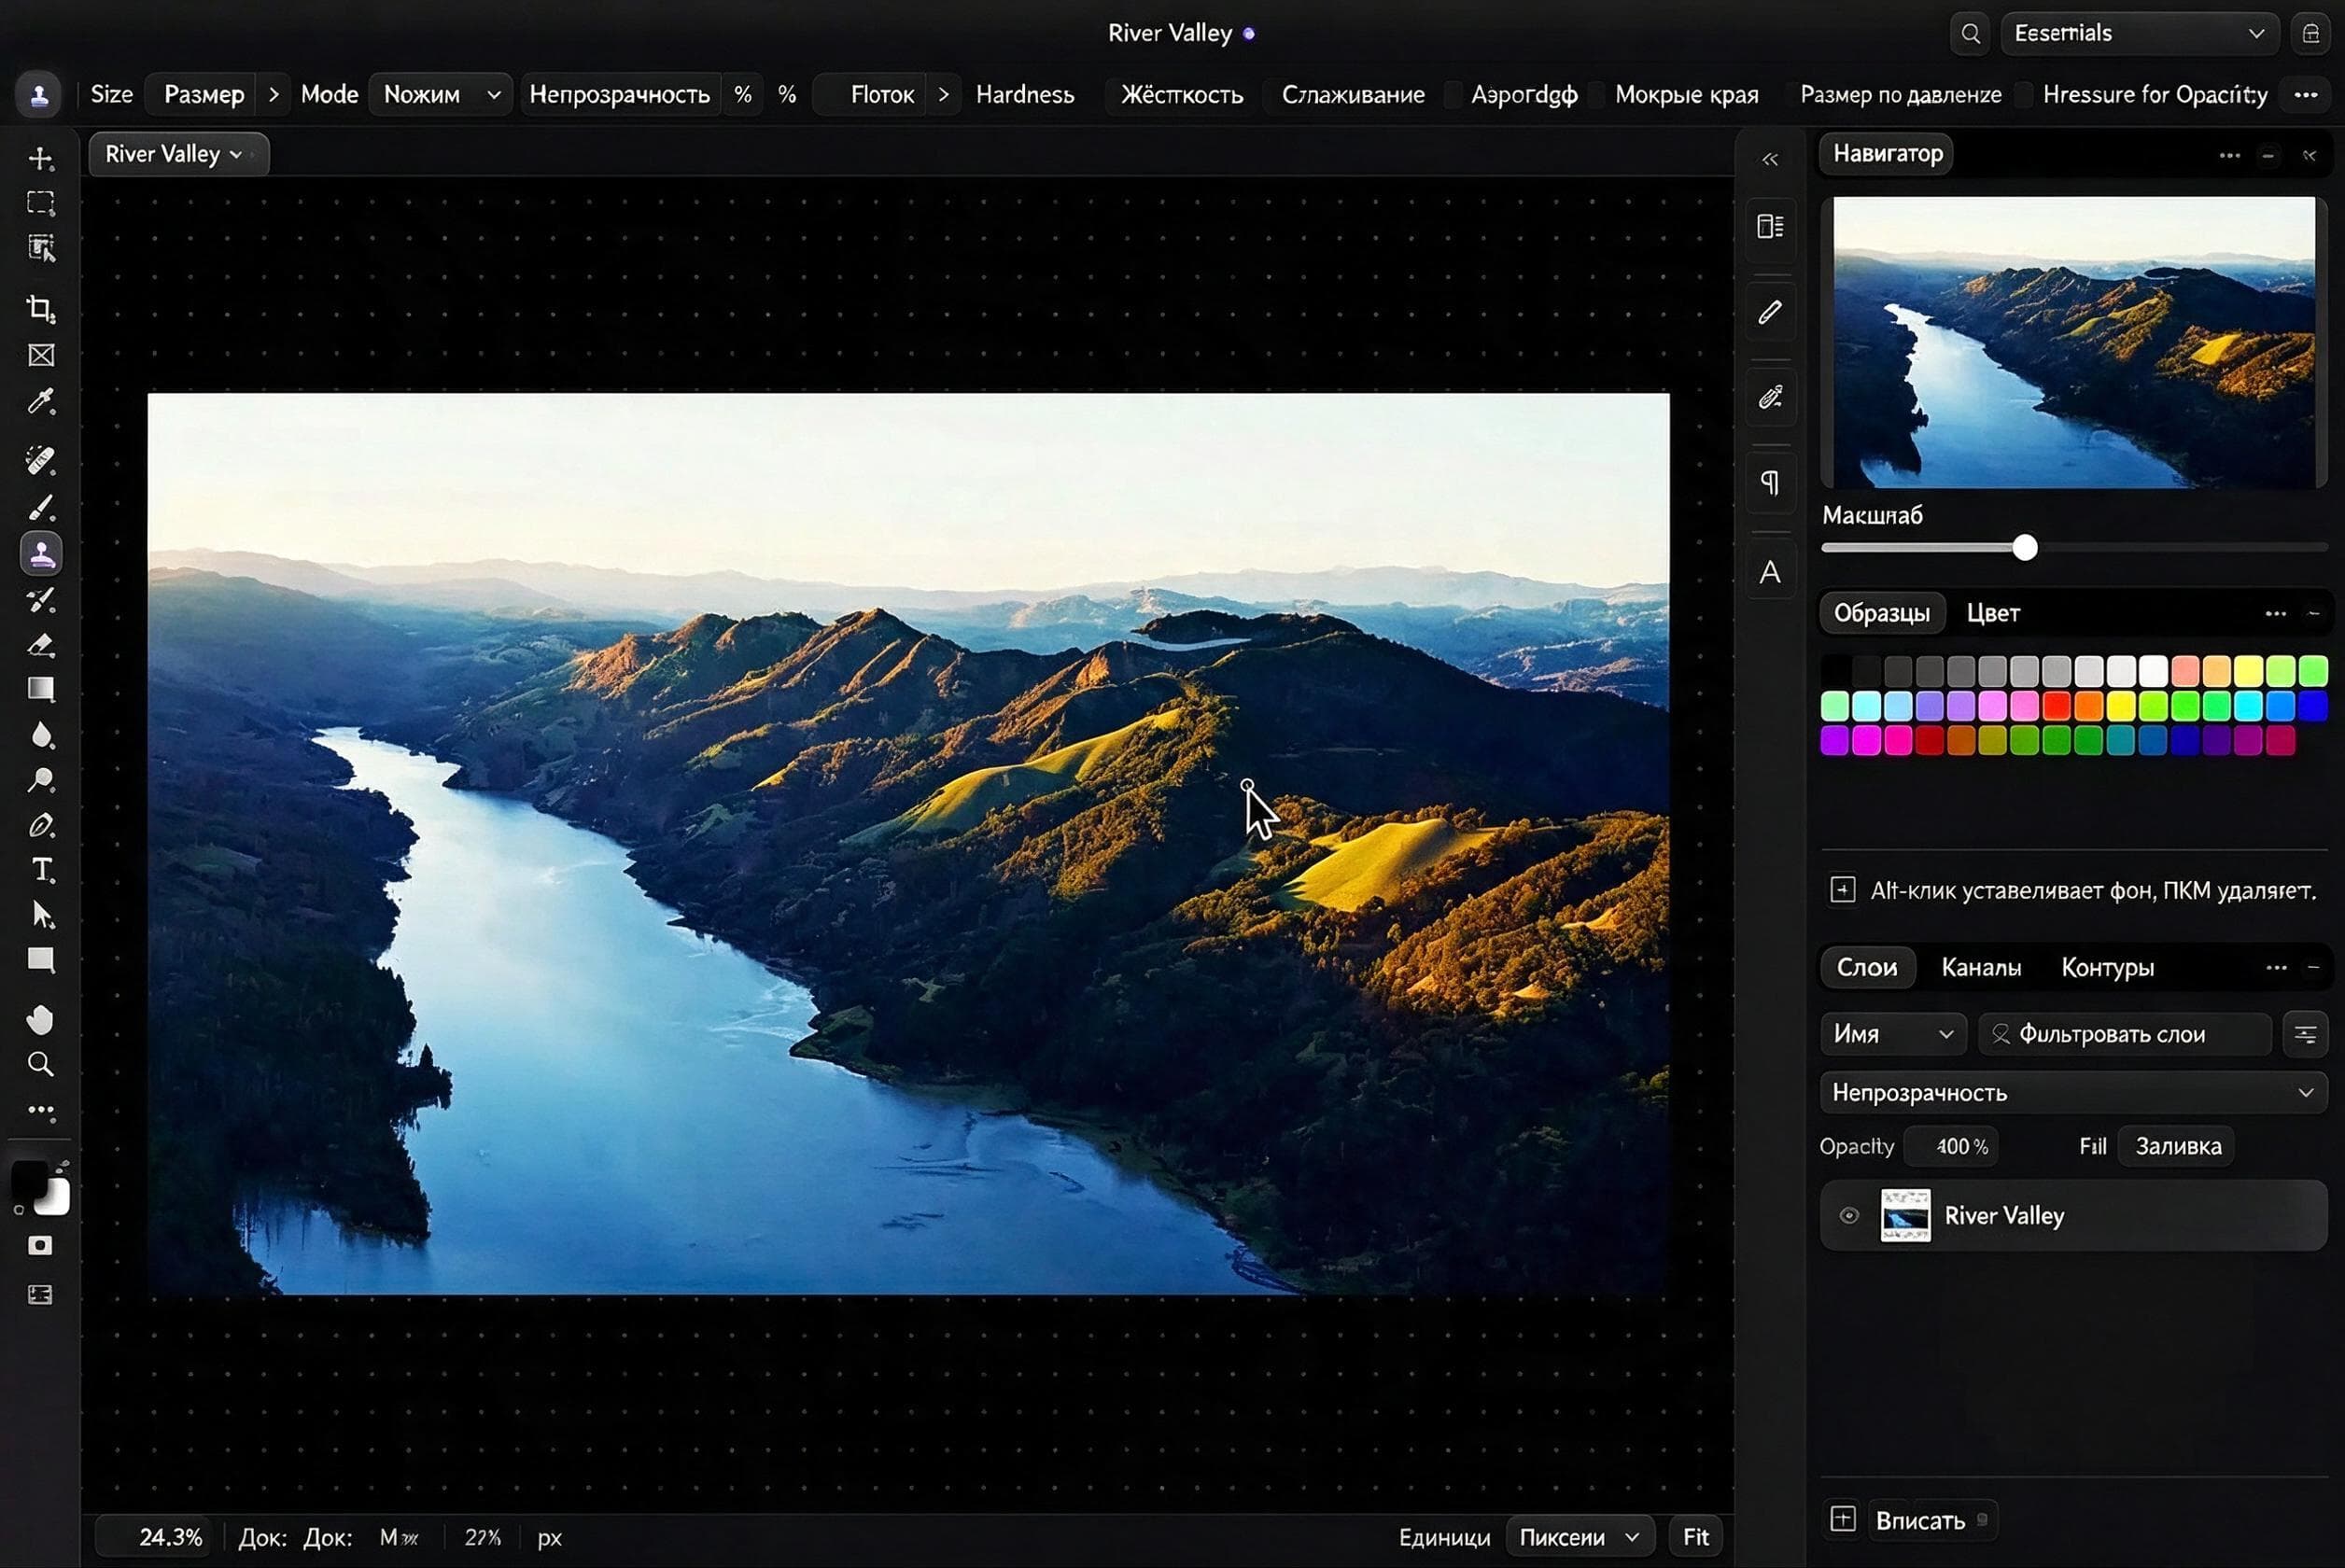Switch to the Цвет tab

tap(1993, 613)
